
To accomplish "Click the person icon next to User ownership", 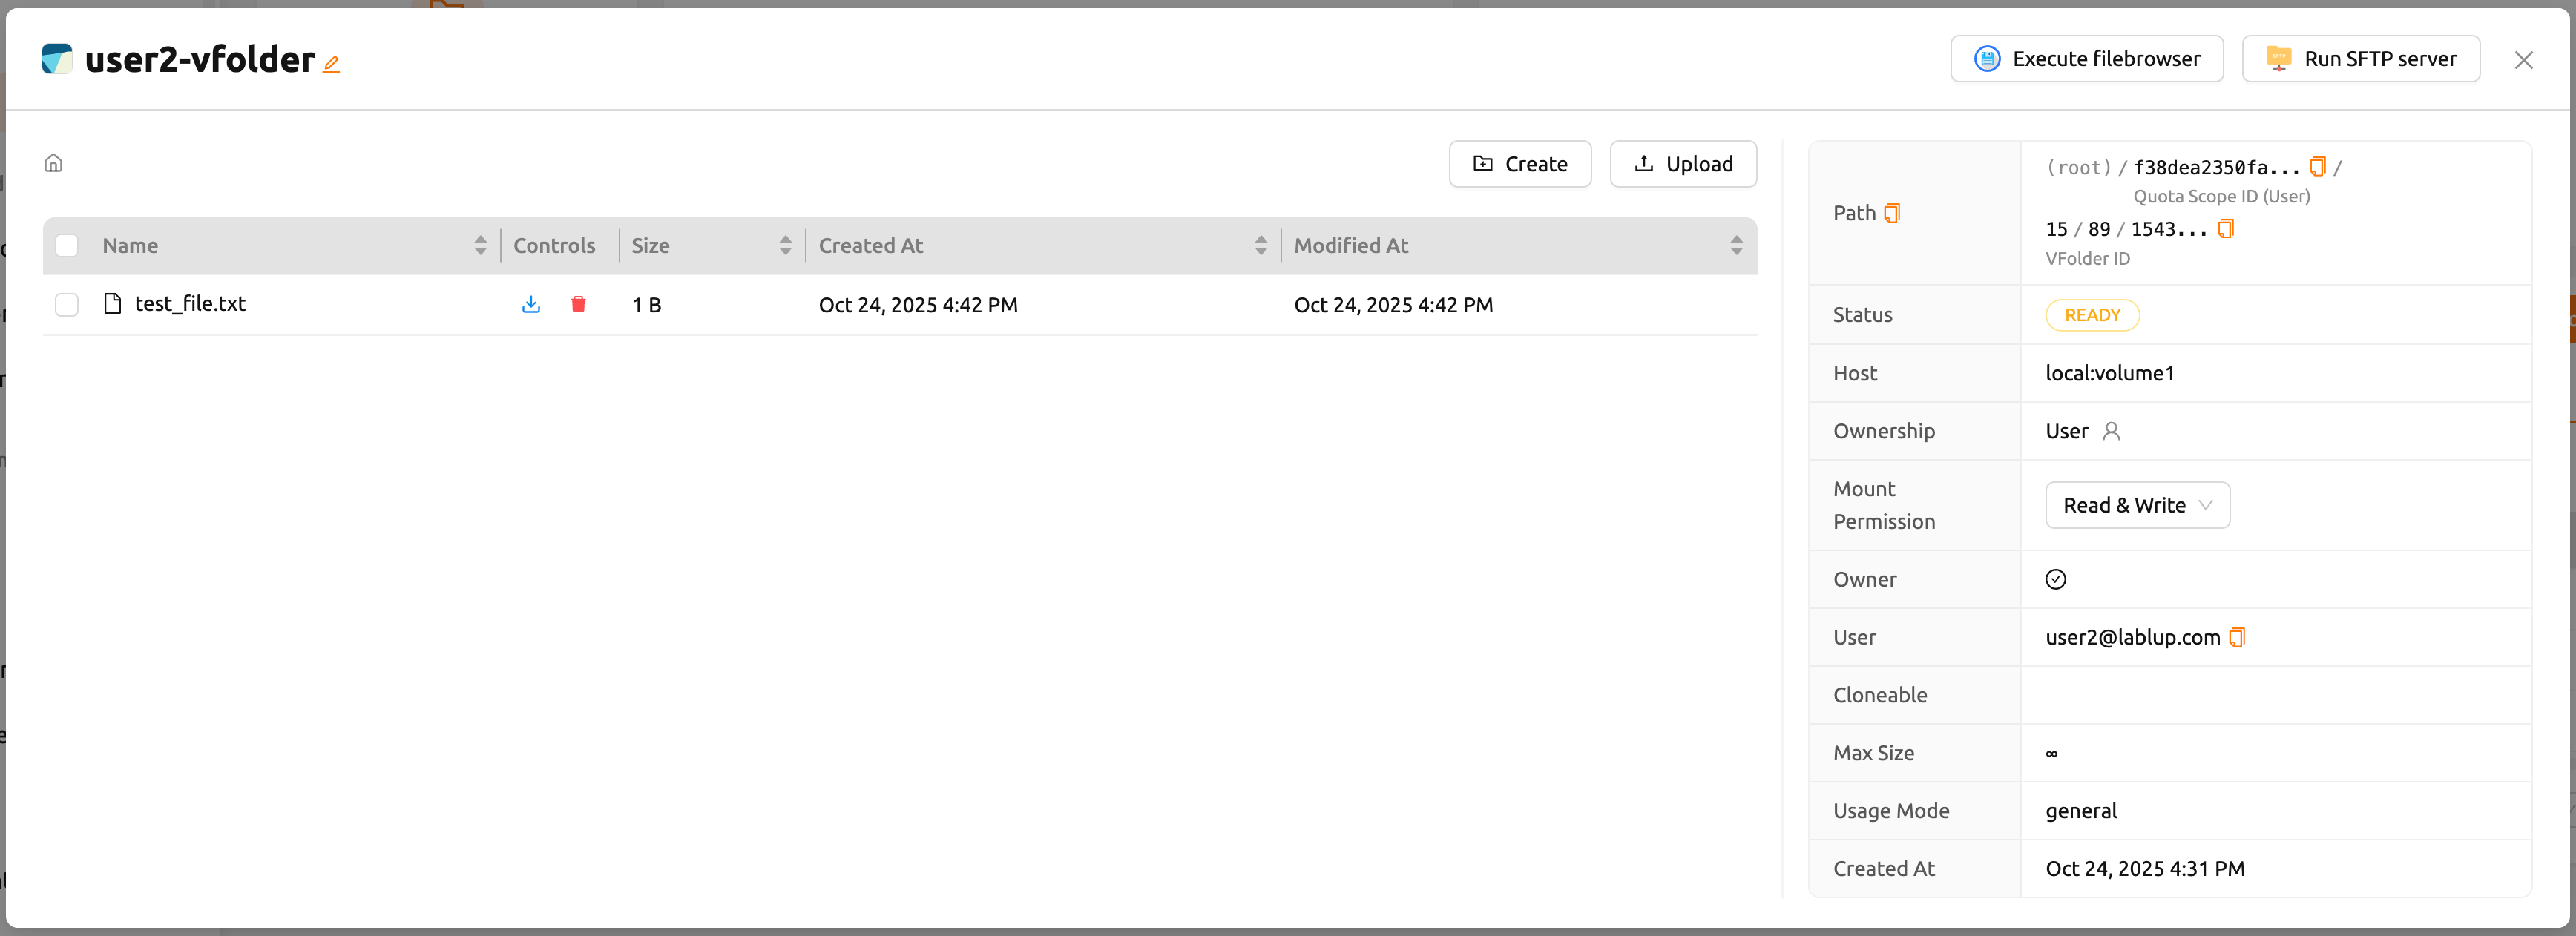I will pyautogui.click(x=2111, y=431).
